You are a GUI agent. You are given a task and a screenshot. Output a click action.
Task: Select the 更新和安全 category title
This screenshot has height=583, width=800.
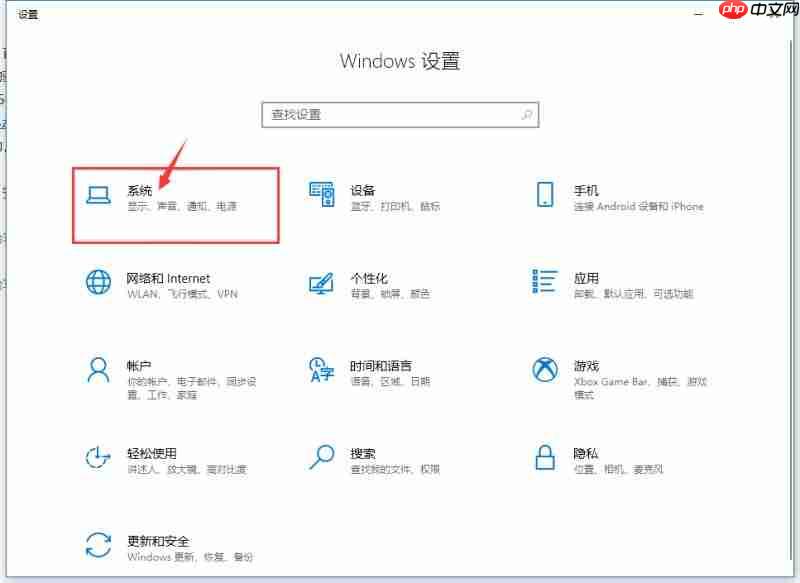158,541
